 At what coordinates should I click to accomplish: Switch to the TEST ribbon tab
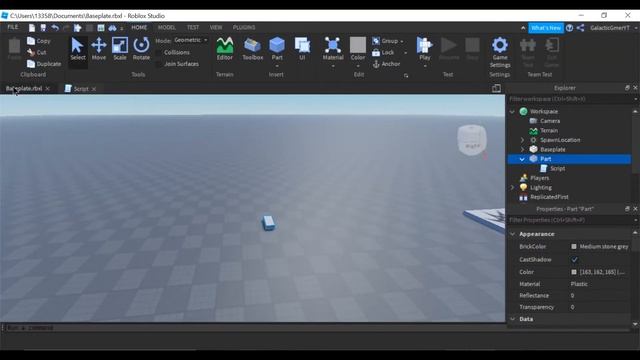193,27
